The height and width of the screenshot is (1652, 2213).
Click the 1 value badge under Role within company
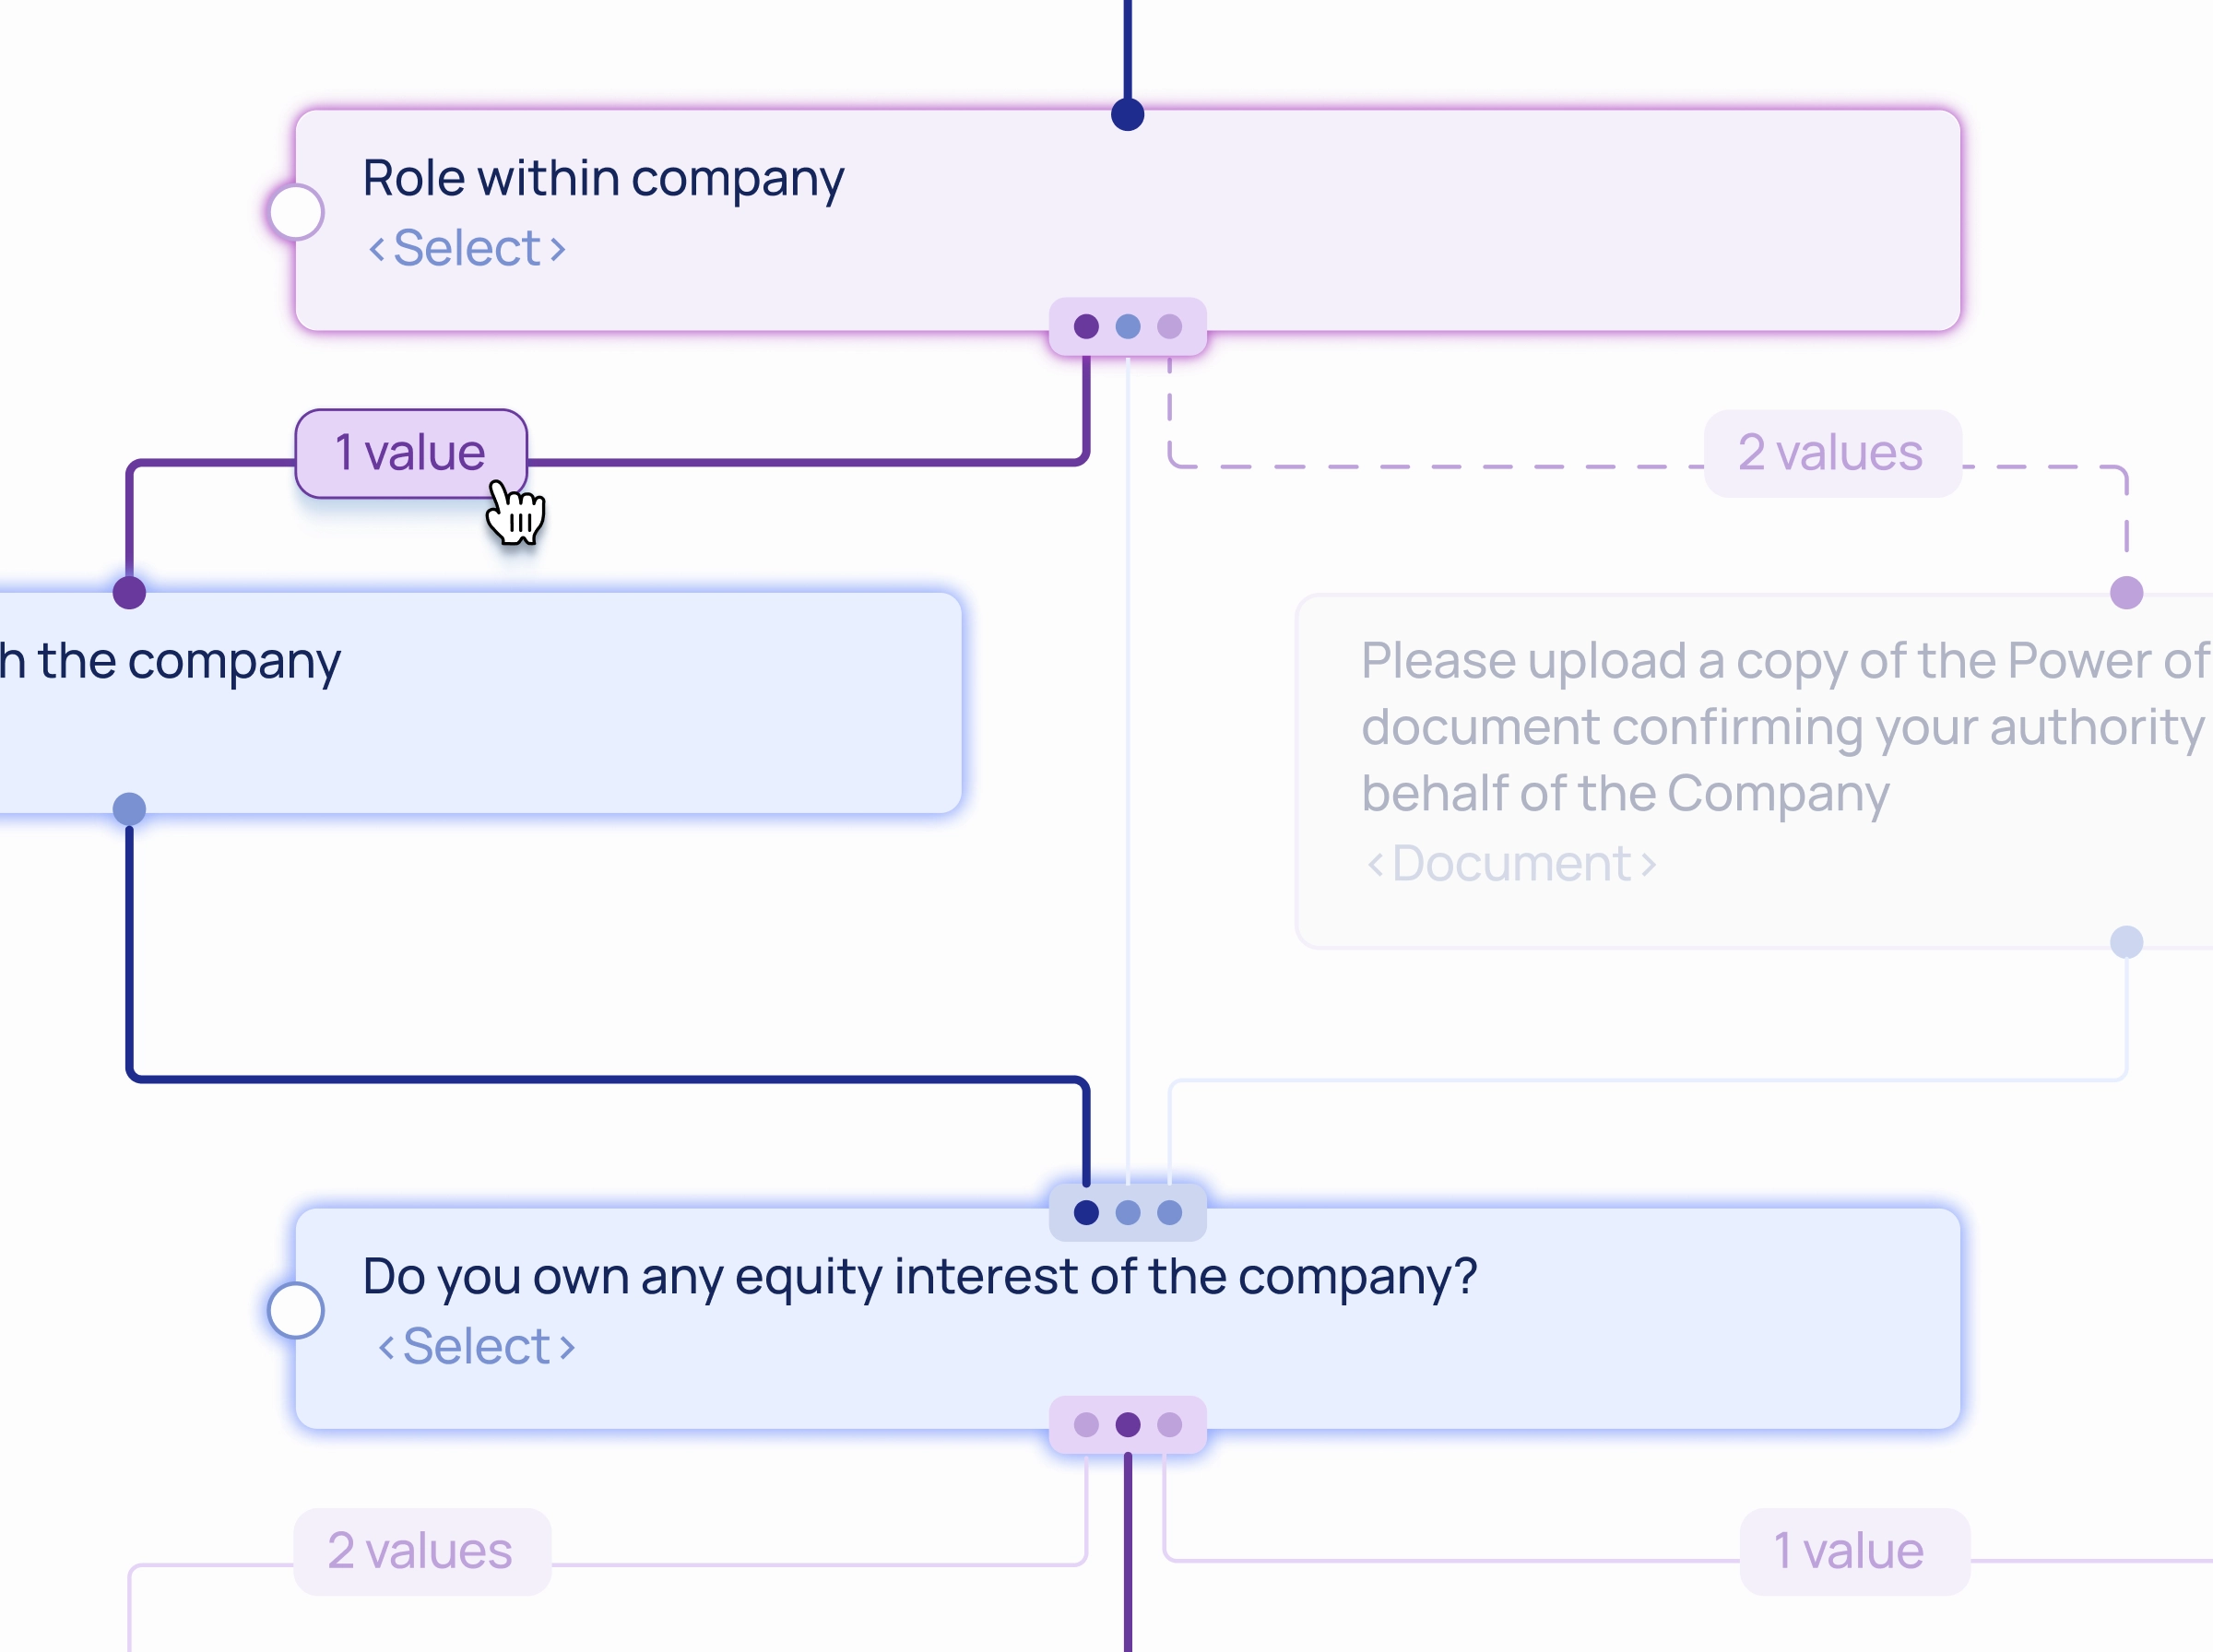coord(410,452)
